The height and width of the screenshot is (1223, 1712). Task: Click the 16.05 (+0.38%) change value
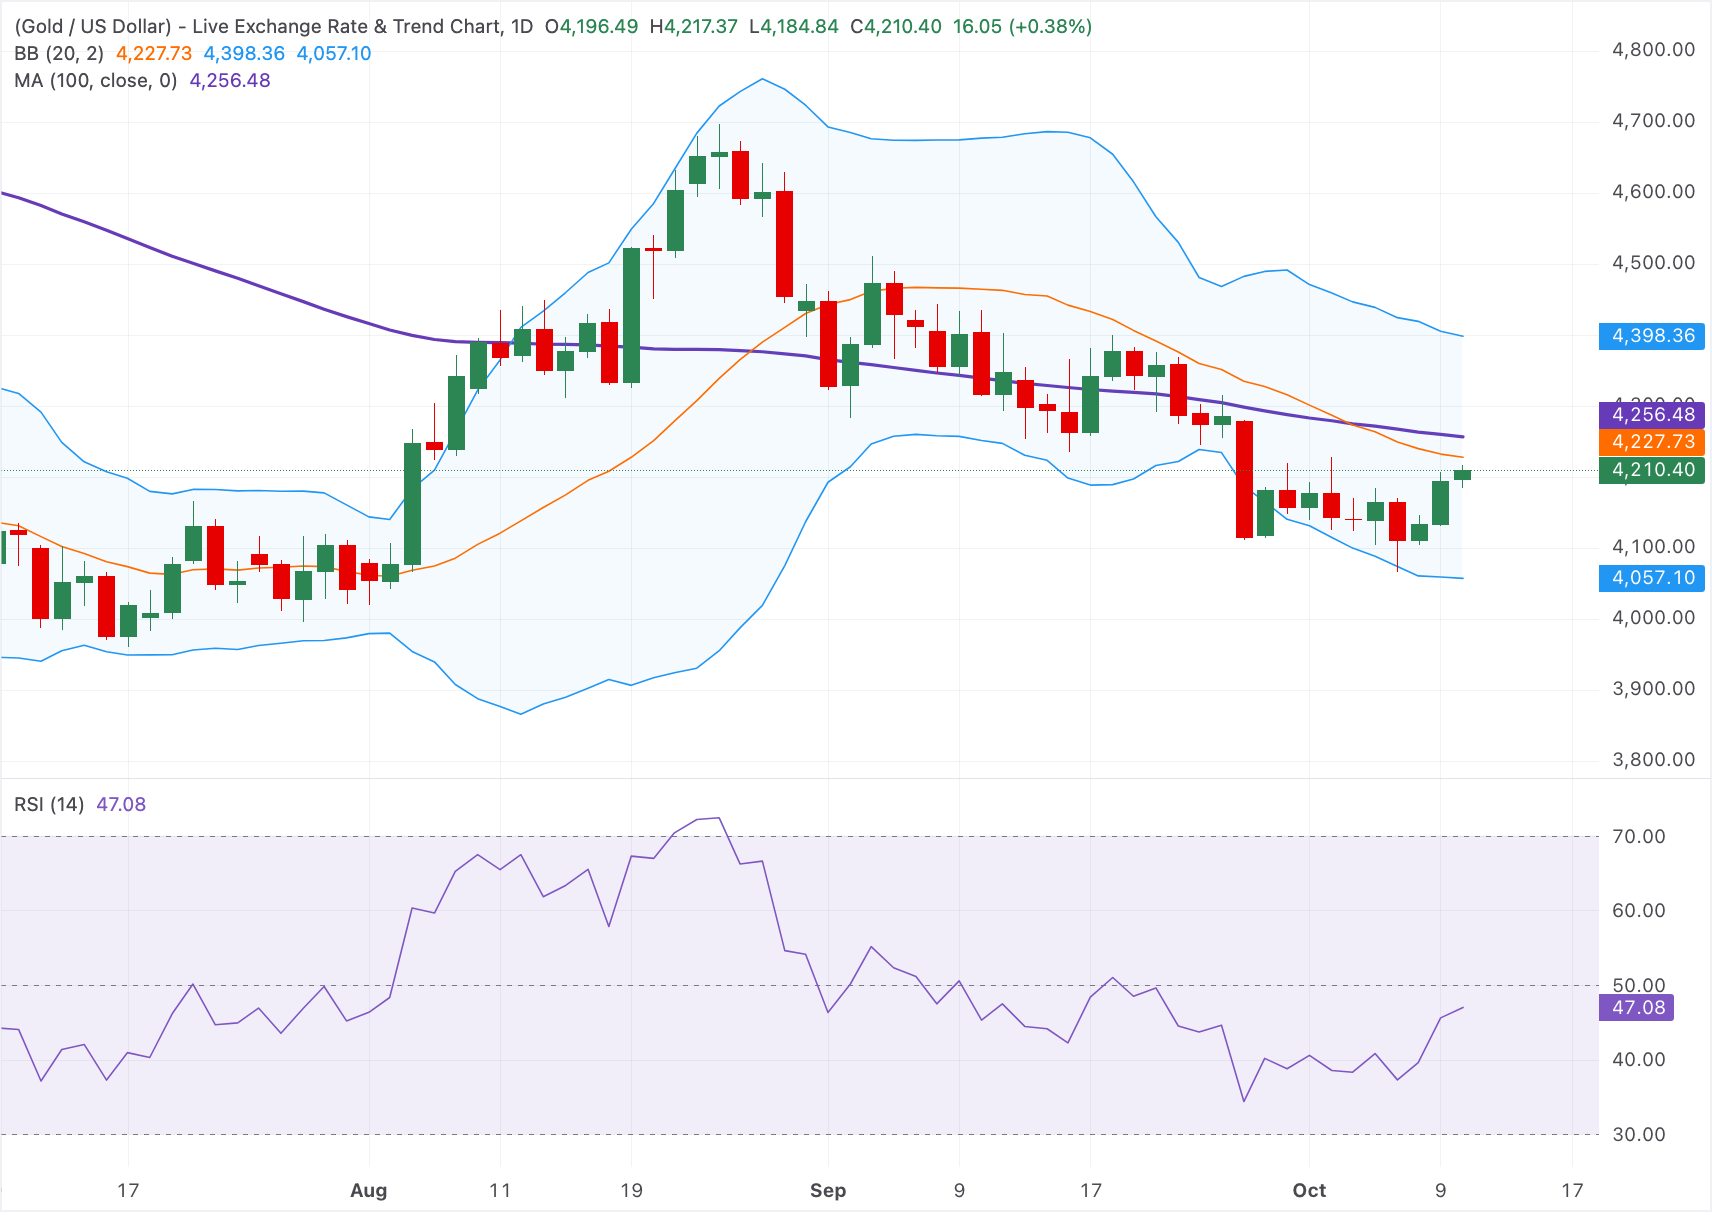[x=1022, y=26]
